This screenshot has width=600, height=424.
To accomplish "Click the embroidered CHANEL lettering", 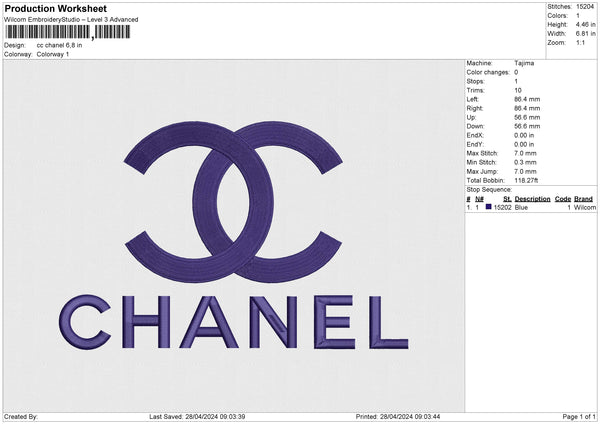I will pyautogui.click(x=234, y=322).
